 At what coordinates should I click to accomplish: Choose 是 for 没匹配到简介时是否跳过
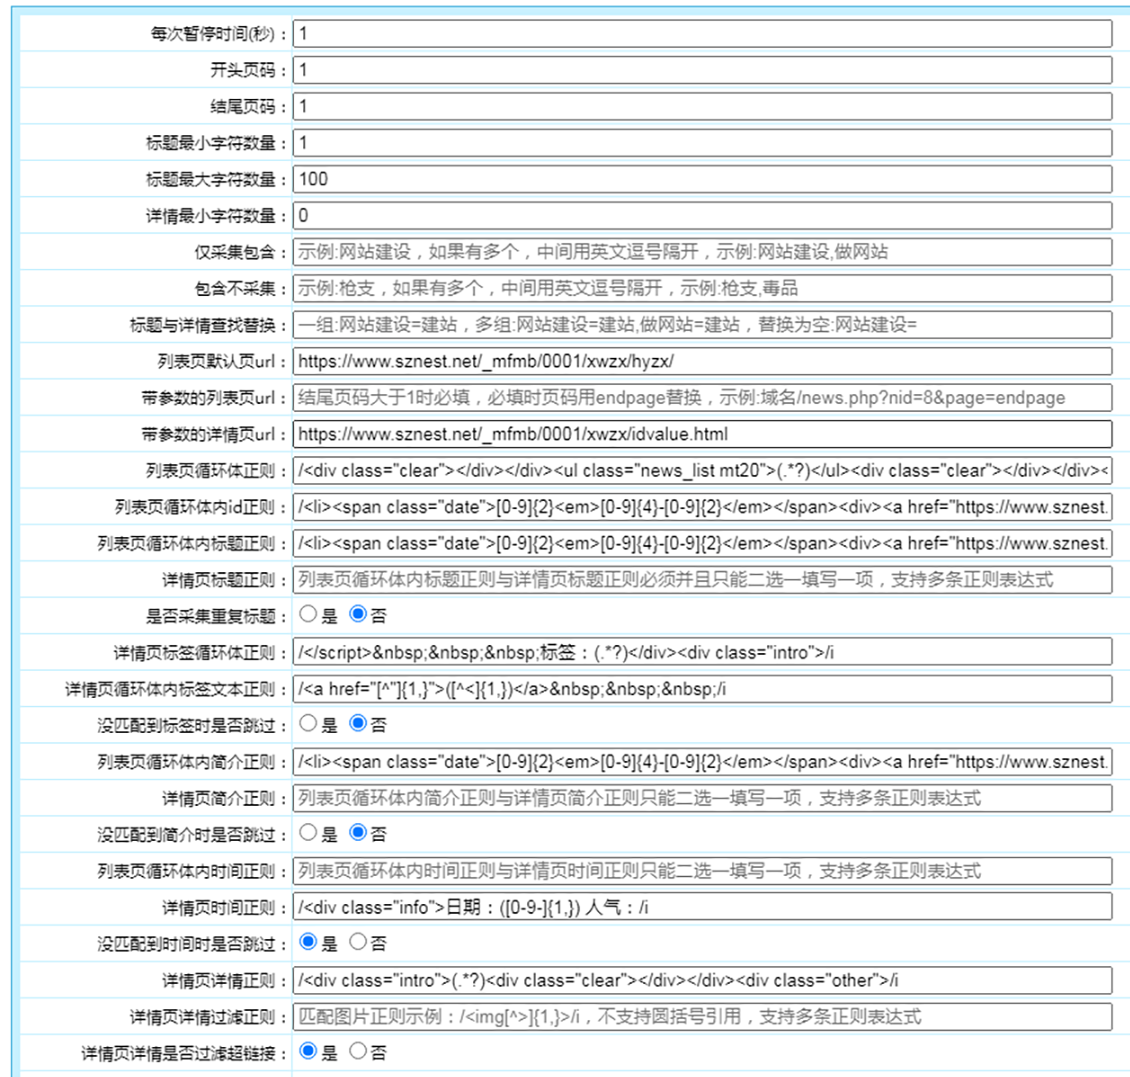click(308, 832)
